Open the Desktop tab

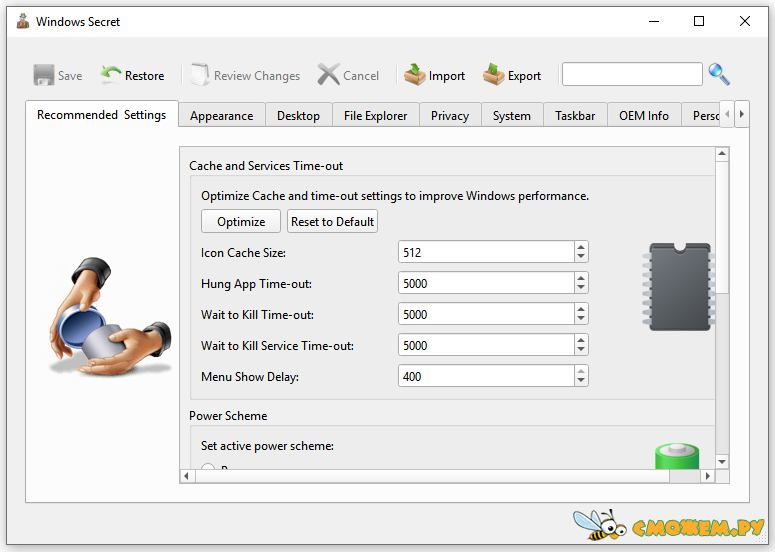pyautogui.click(x=298, y=116)
